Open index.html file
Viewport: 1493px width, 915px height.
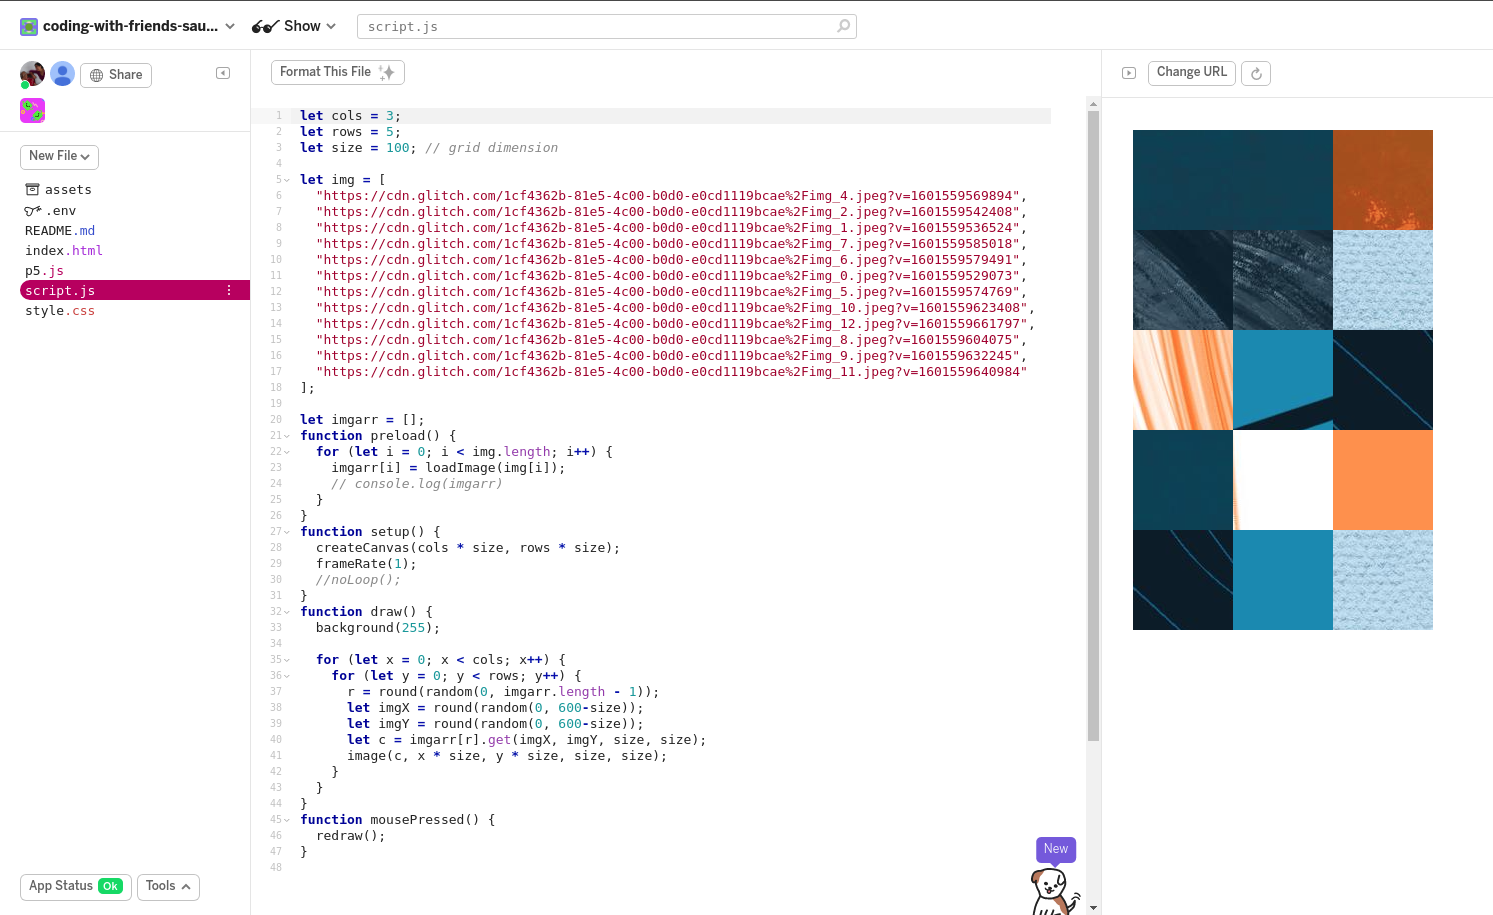click(64, 250)
